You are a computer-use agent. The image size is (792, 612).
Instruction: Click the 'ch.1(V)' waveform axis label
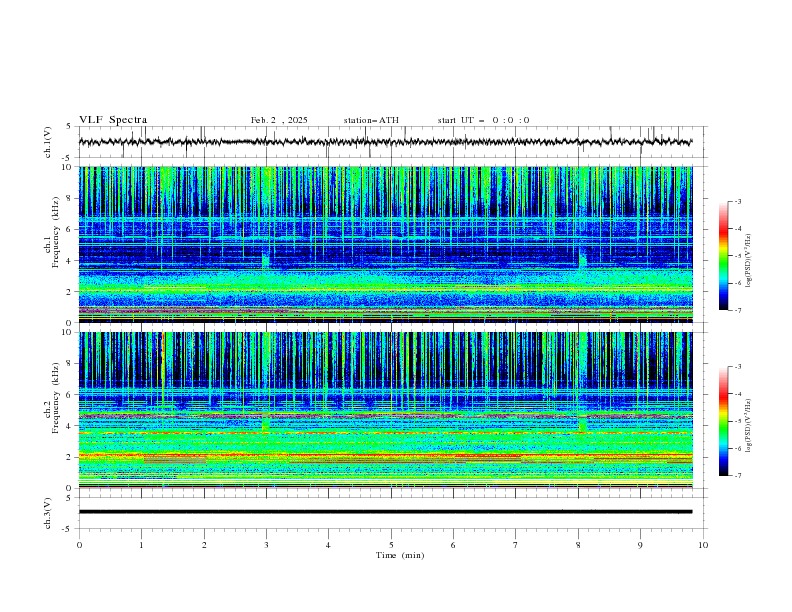[x=48, y=142]
